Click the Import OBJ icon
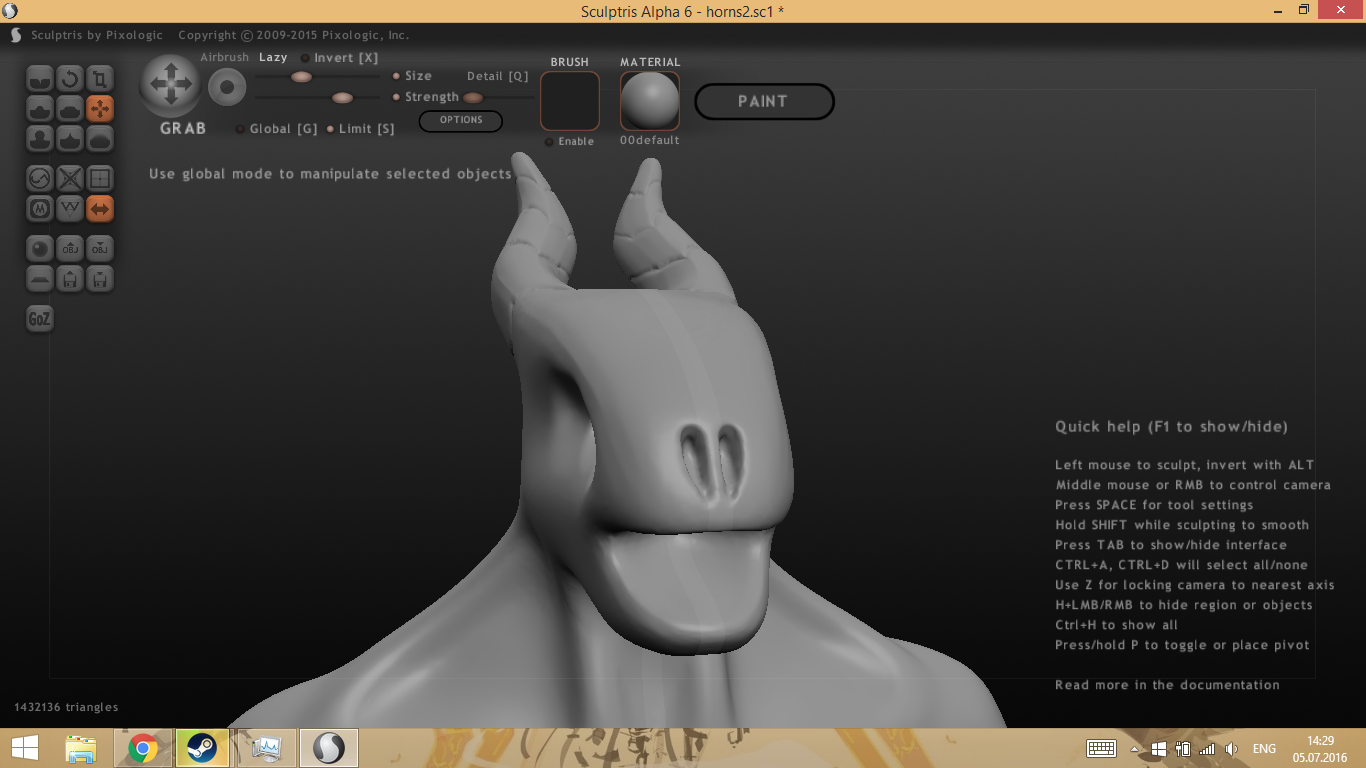The width and height of the screenshot is (1366, 768). pos(70,248)
